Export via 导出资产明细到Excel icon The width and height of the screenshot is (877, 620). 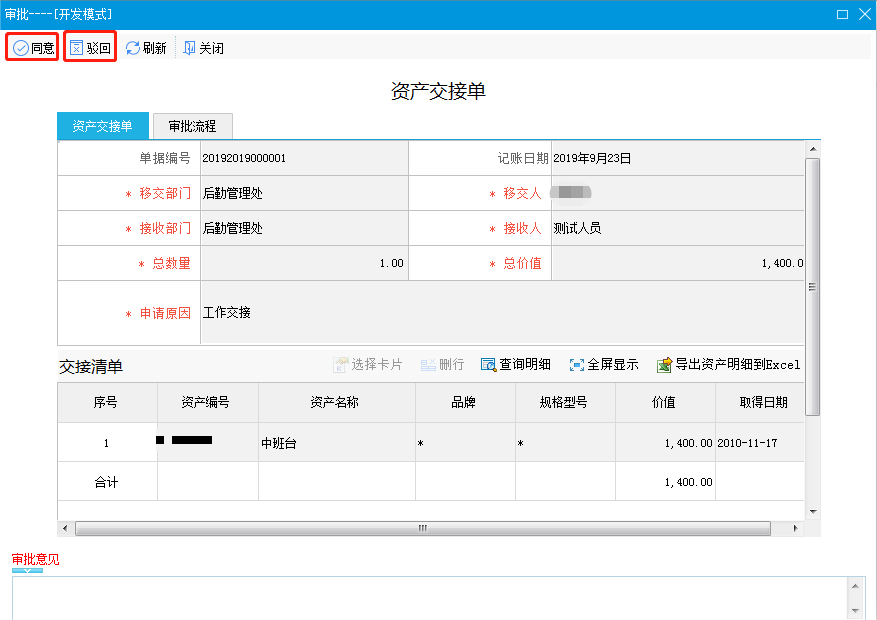coord(664,365)
